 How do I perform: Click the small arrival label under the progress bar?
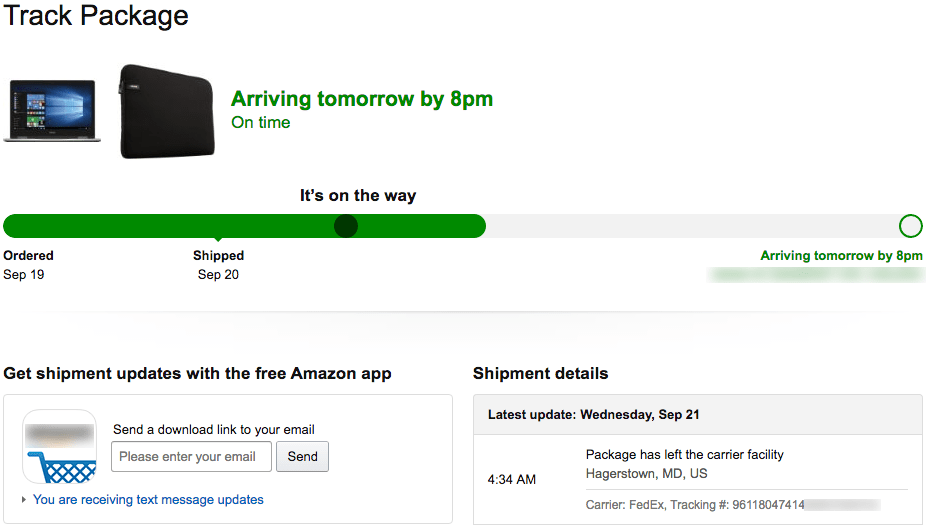(841, 256)
